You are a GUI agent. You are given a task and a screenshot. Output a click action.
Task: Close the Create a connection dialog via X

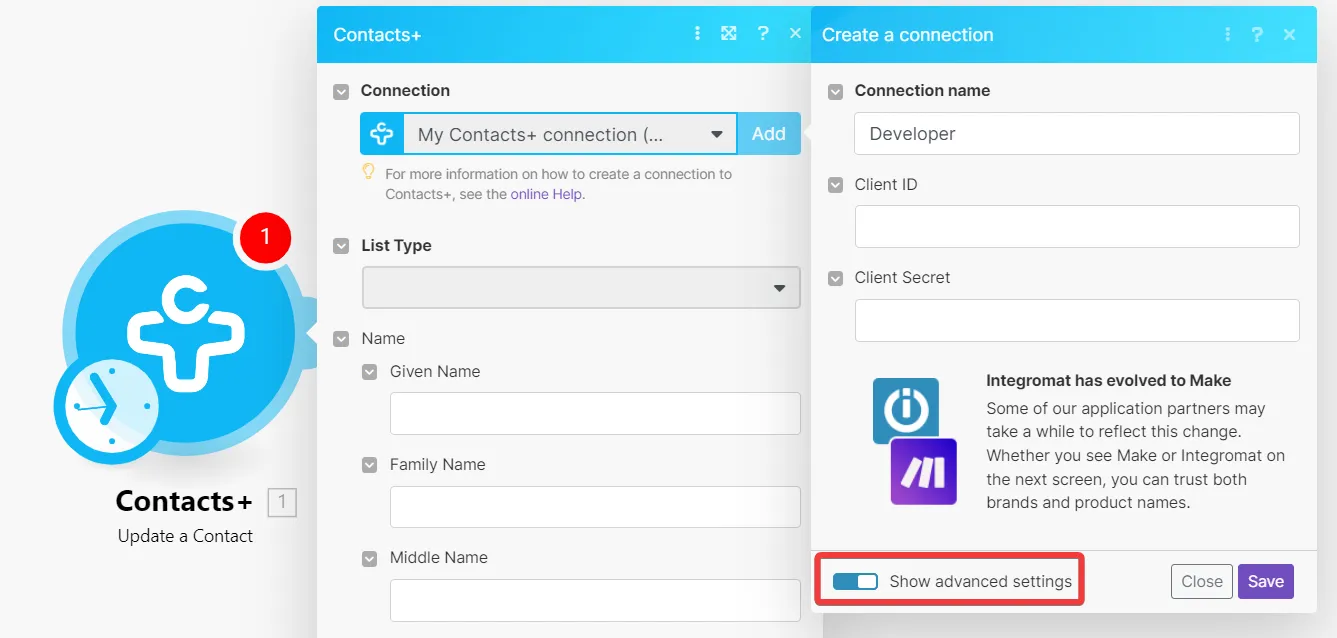(1290, 35)
